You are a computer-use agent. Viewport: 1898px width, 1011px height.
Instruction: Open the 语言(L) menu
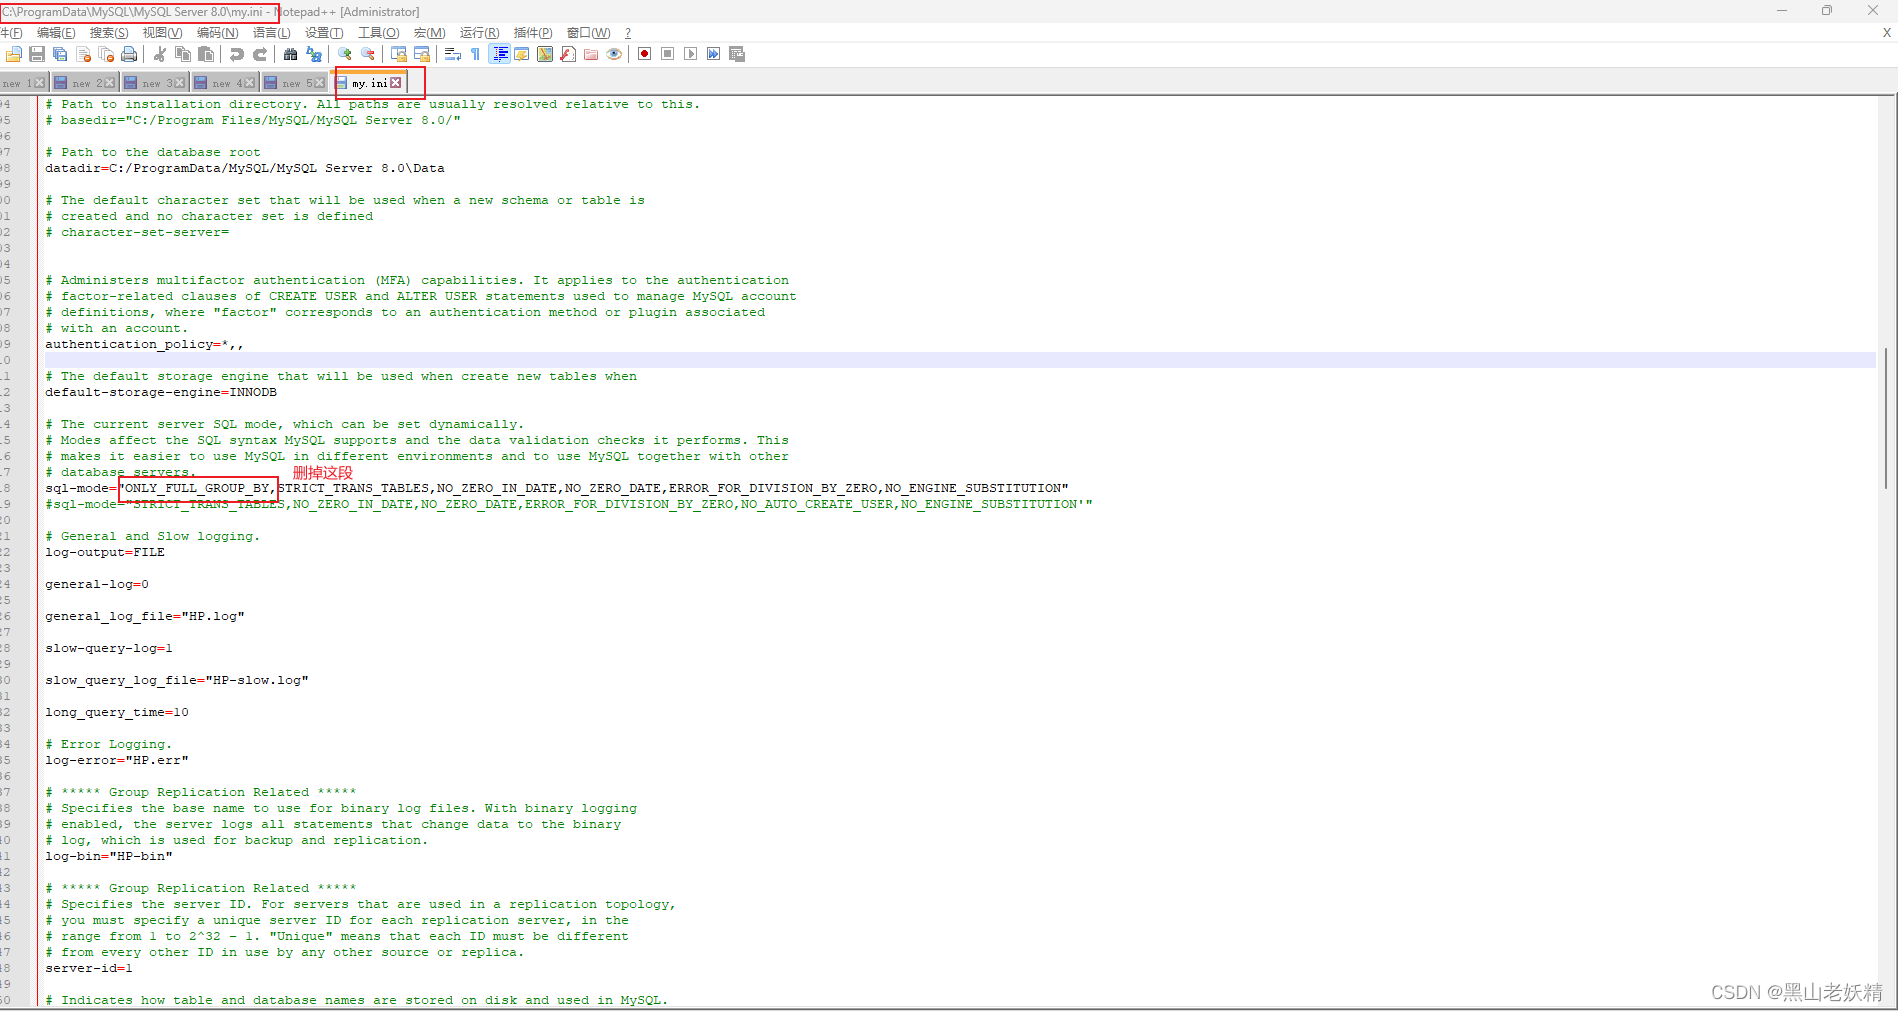pos(271,33)
